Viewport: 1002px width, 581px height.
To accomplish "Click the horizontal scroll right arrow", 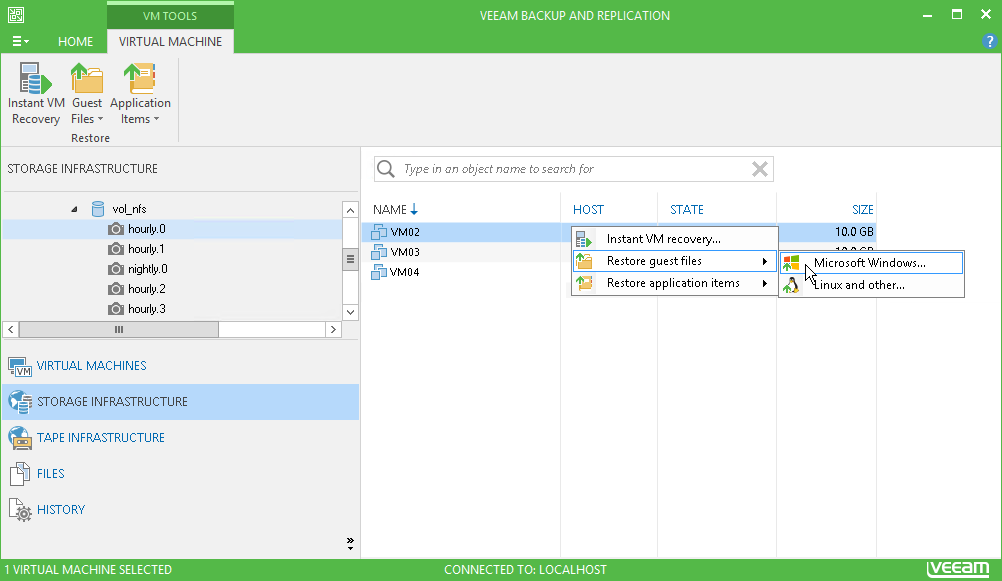I will (333, 329).
